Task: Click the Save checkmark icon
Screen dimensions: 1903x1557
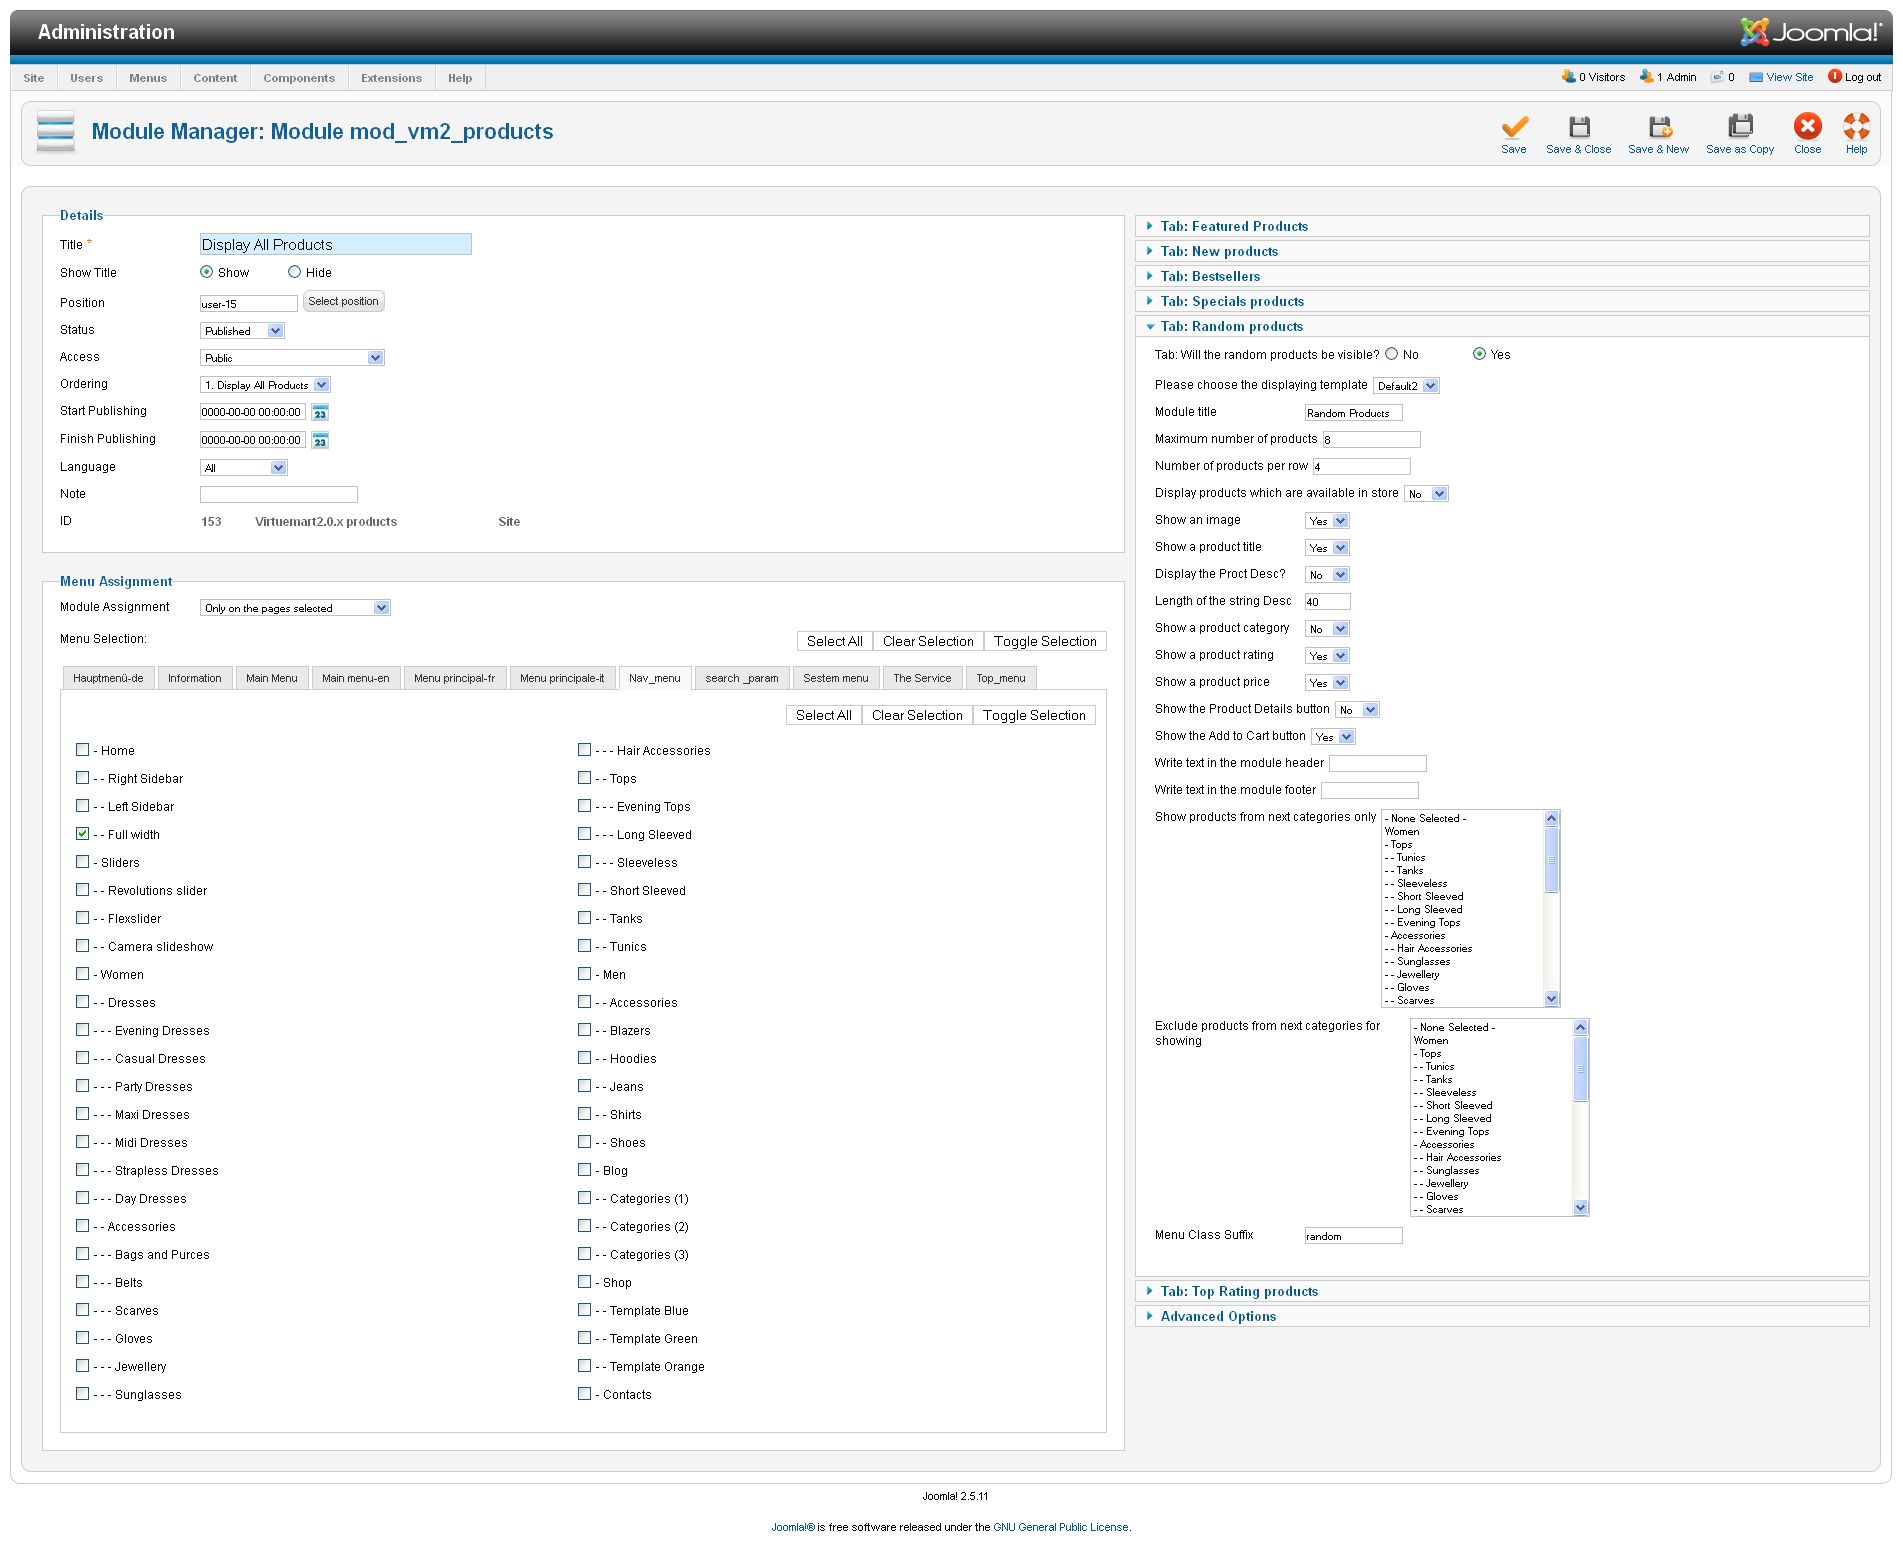Action: [1513, 127]
